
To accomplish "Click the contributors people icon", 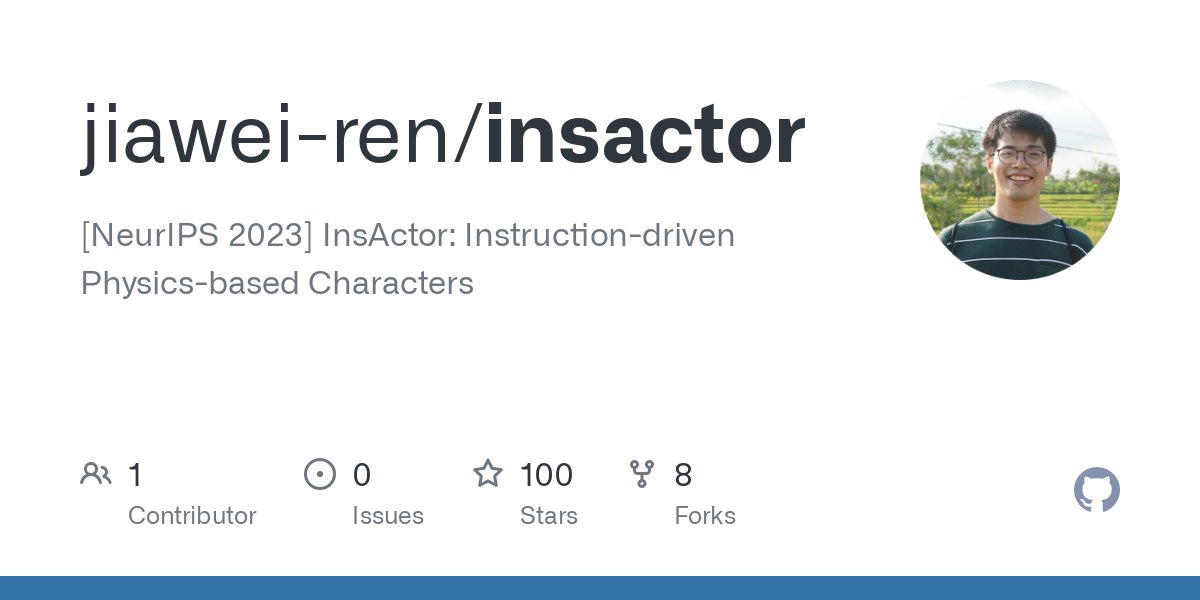I will click(x=96, y=474).
